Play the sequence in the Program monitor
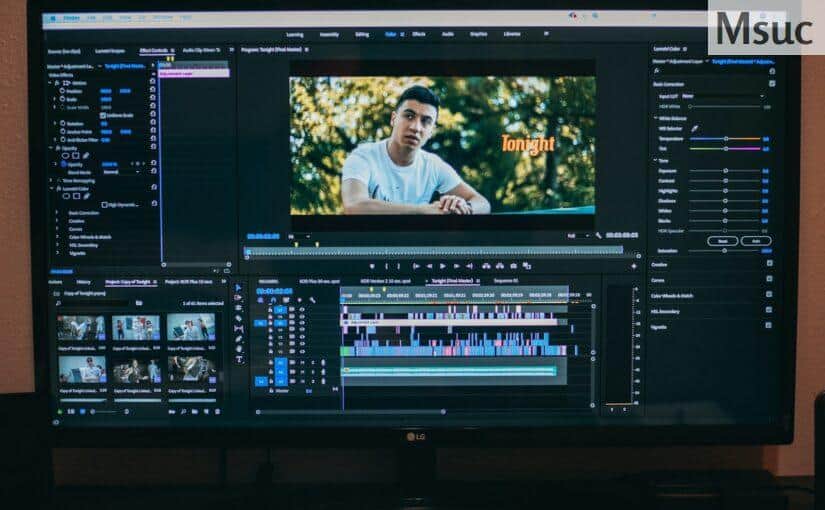The width and height of the screenshot is (825, 510). (x=442, y=266)
